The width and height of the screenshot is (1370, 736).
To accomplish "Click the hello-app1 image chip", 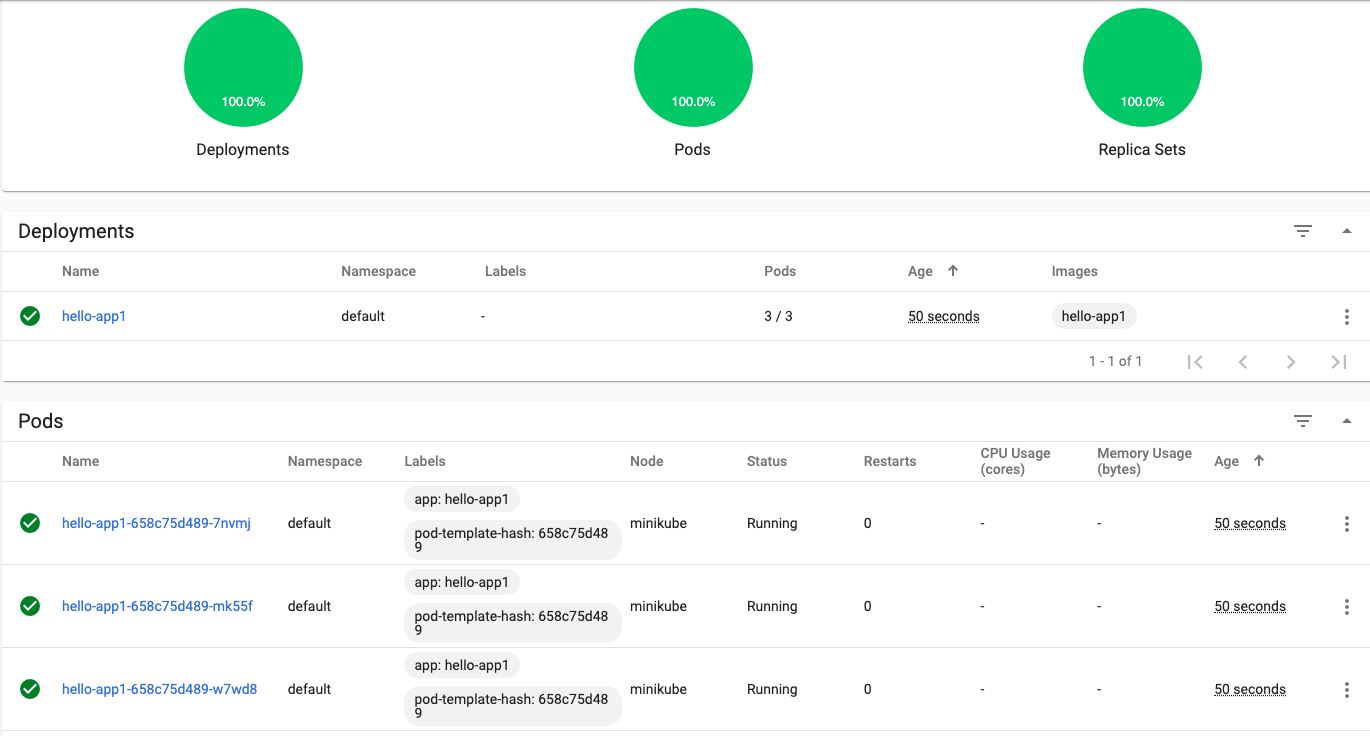I will [1093, 317].
